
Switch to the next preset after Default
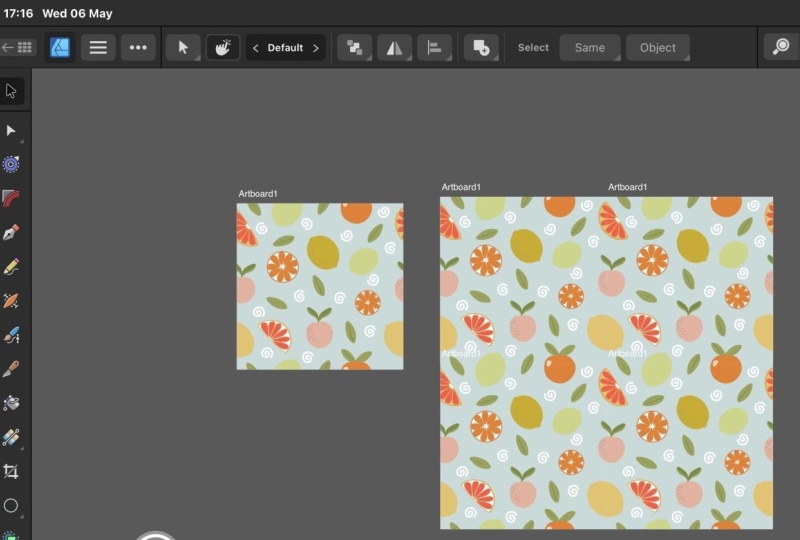coord(316,47)
